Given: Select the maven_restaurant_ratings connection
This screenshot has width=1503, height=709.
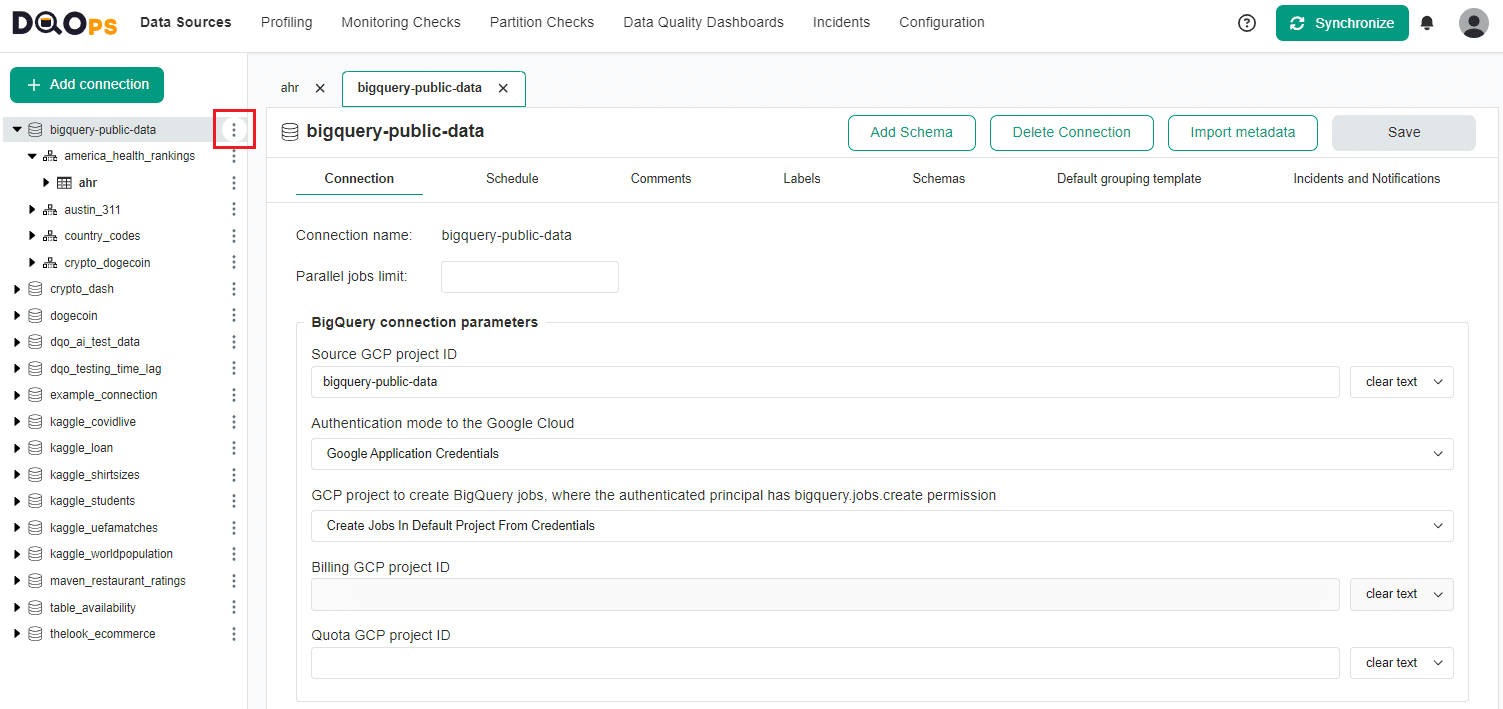Looking at the screenshot, I should click(118, 581).
